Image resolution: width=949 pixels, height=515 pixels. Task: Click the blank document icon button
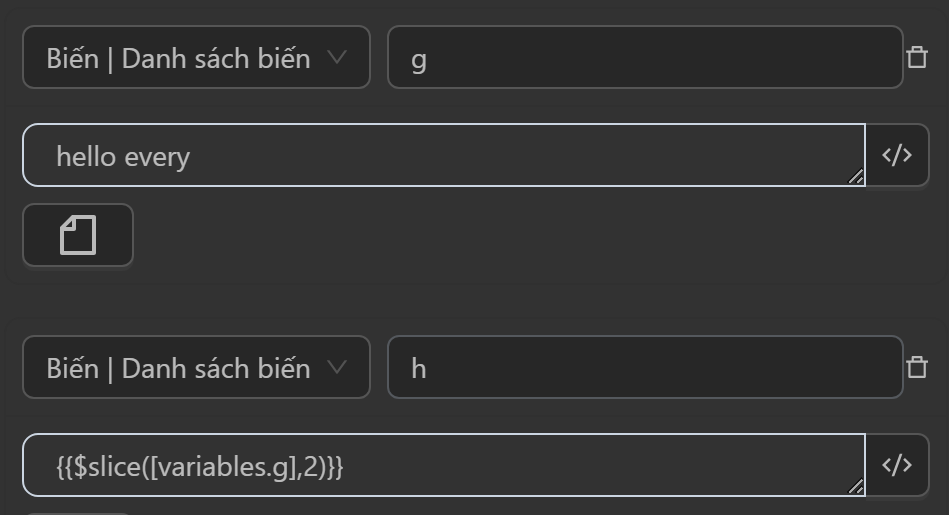(x=78, y=236)
